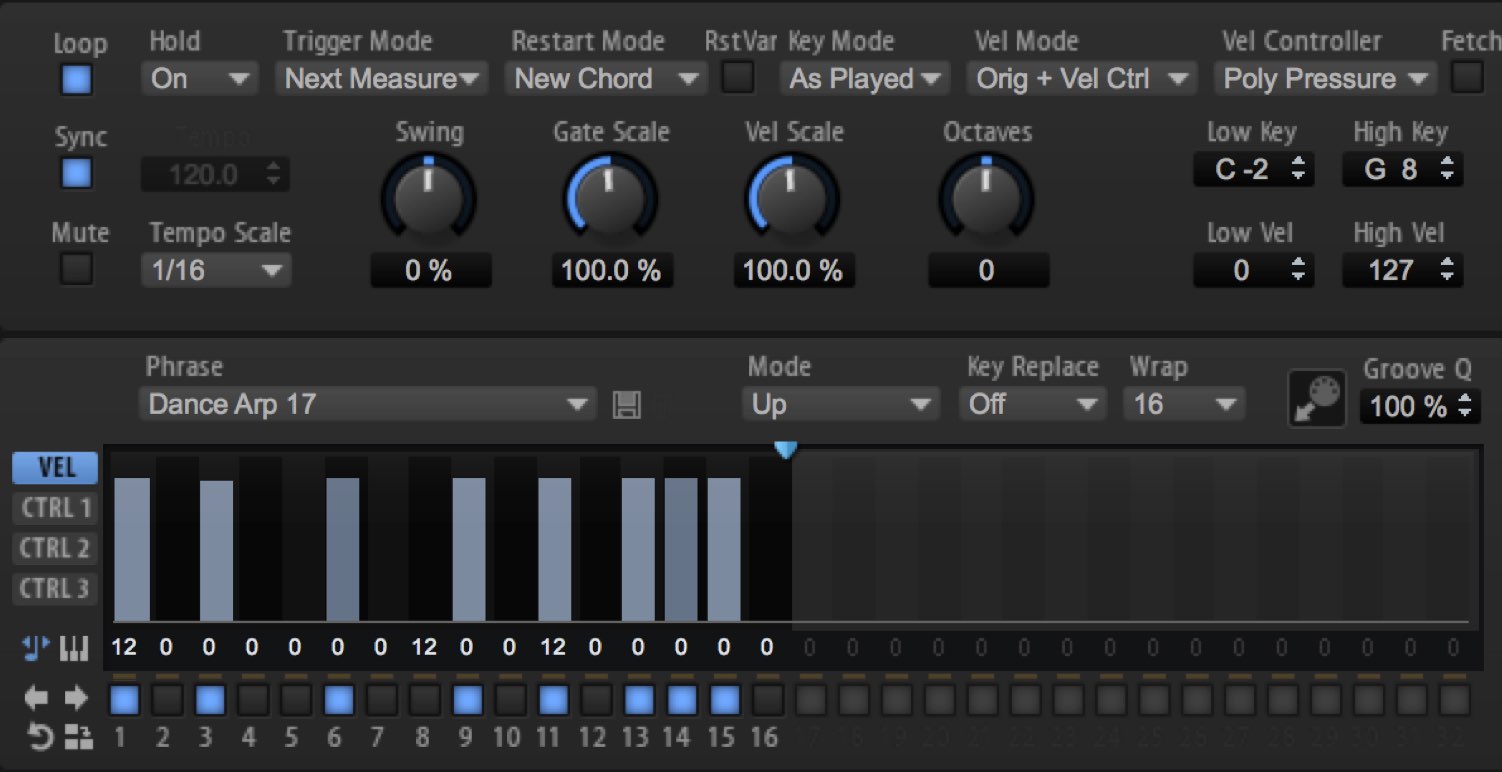The width and height of the screenshot is (1502, 772).
Task: Open the Phrase dropdown showing Dance Arp 17
Action: click(x=368, y=405)
